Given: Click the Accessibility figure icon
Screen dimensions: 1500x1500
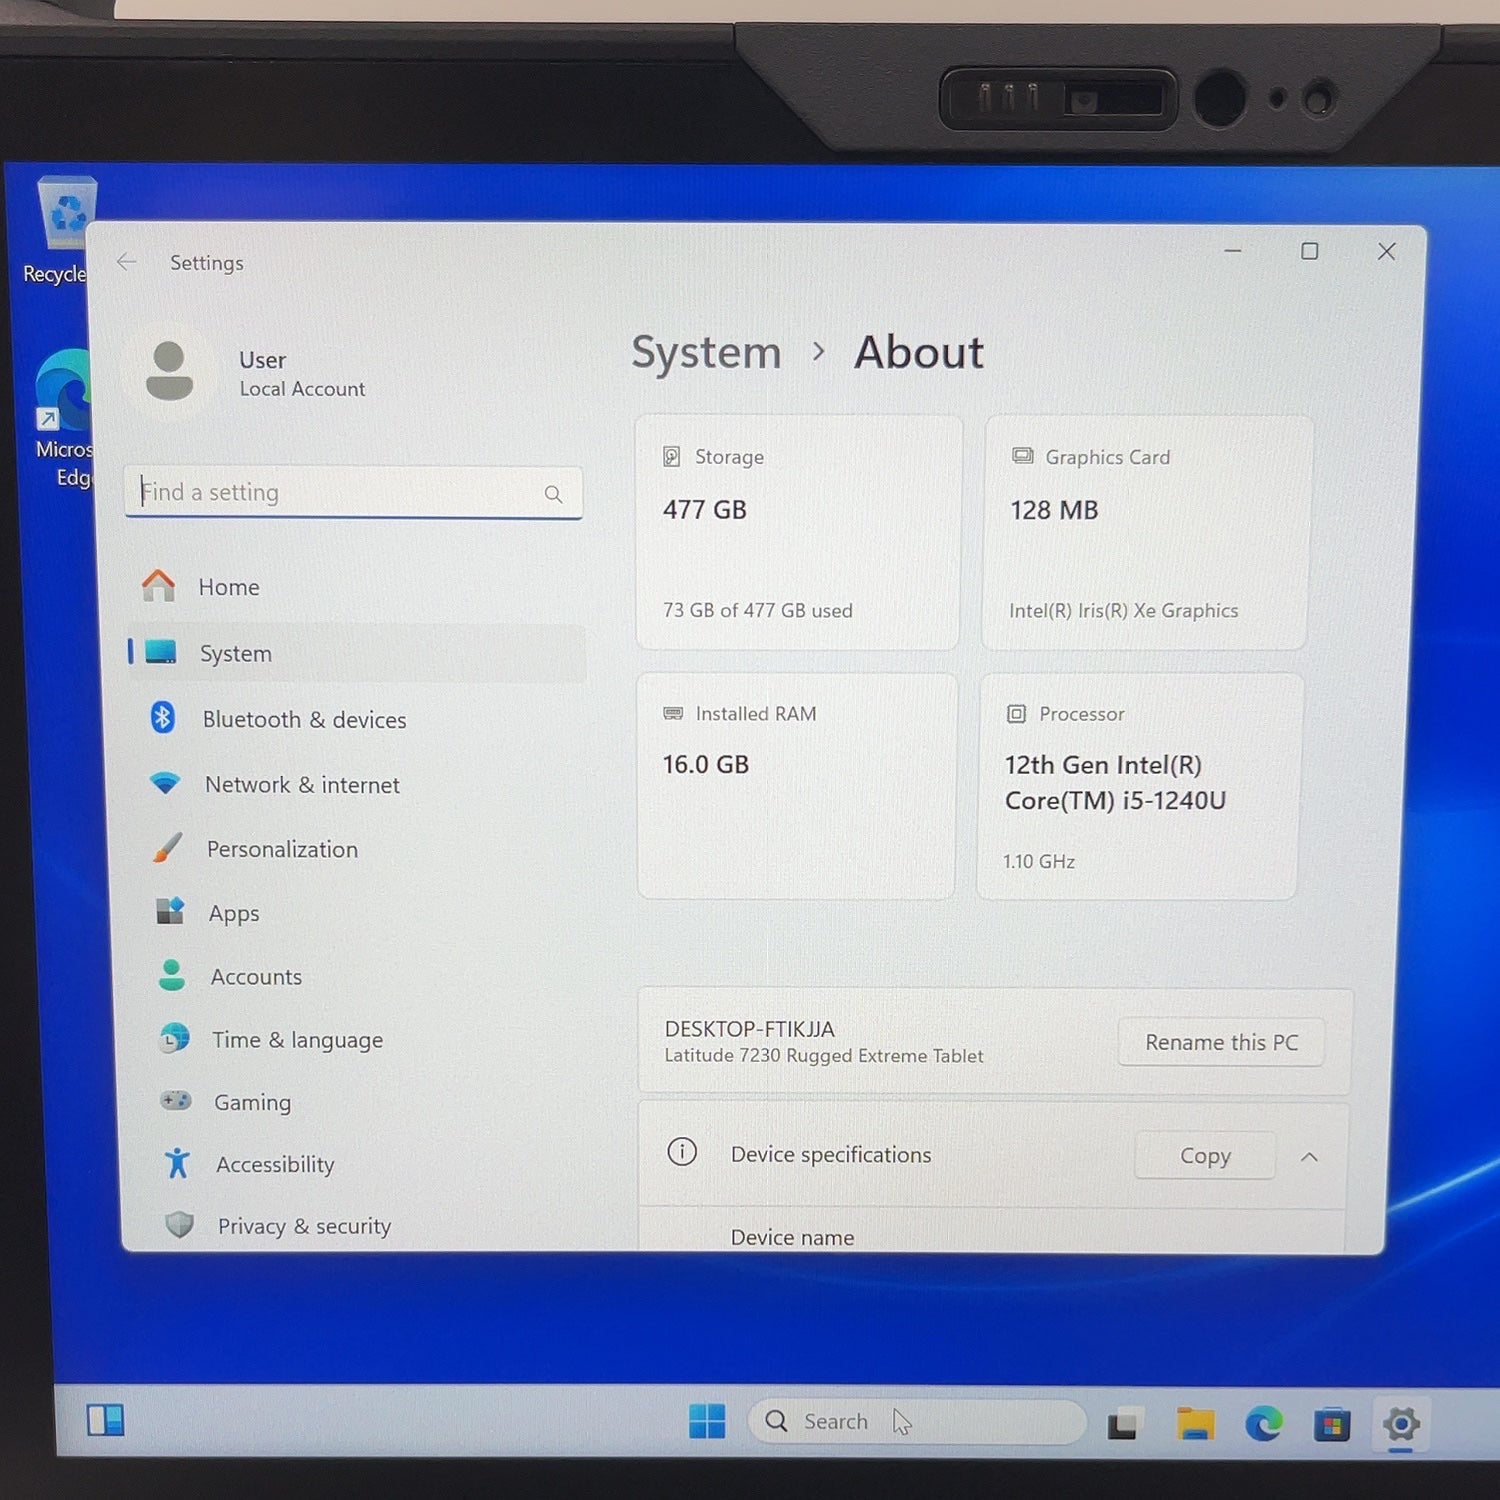Looking at the screenshot, I should (178, 1162).
